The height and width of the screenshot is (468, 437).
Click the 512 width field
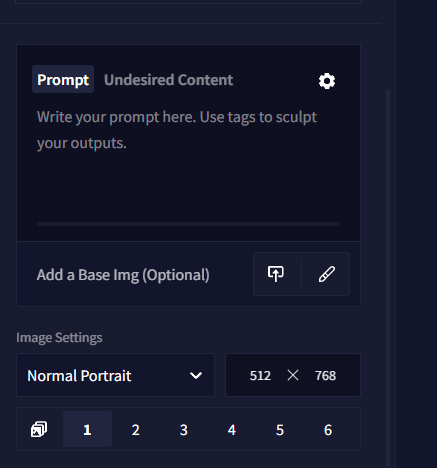coord(260,376)
